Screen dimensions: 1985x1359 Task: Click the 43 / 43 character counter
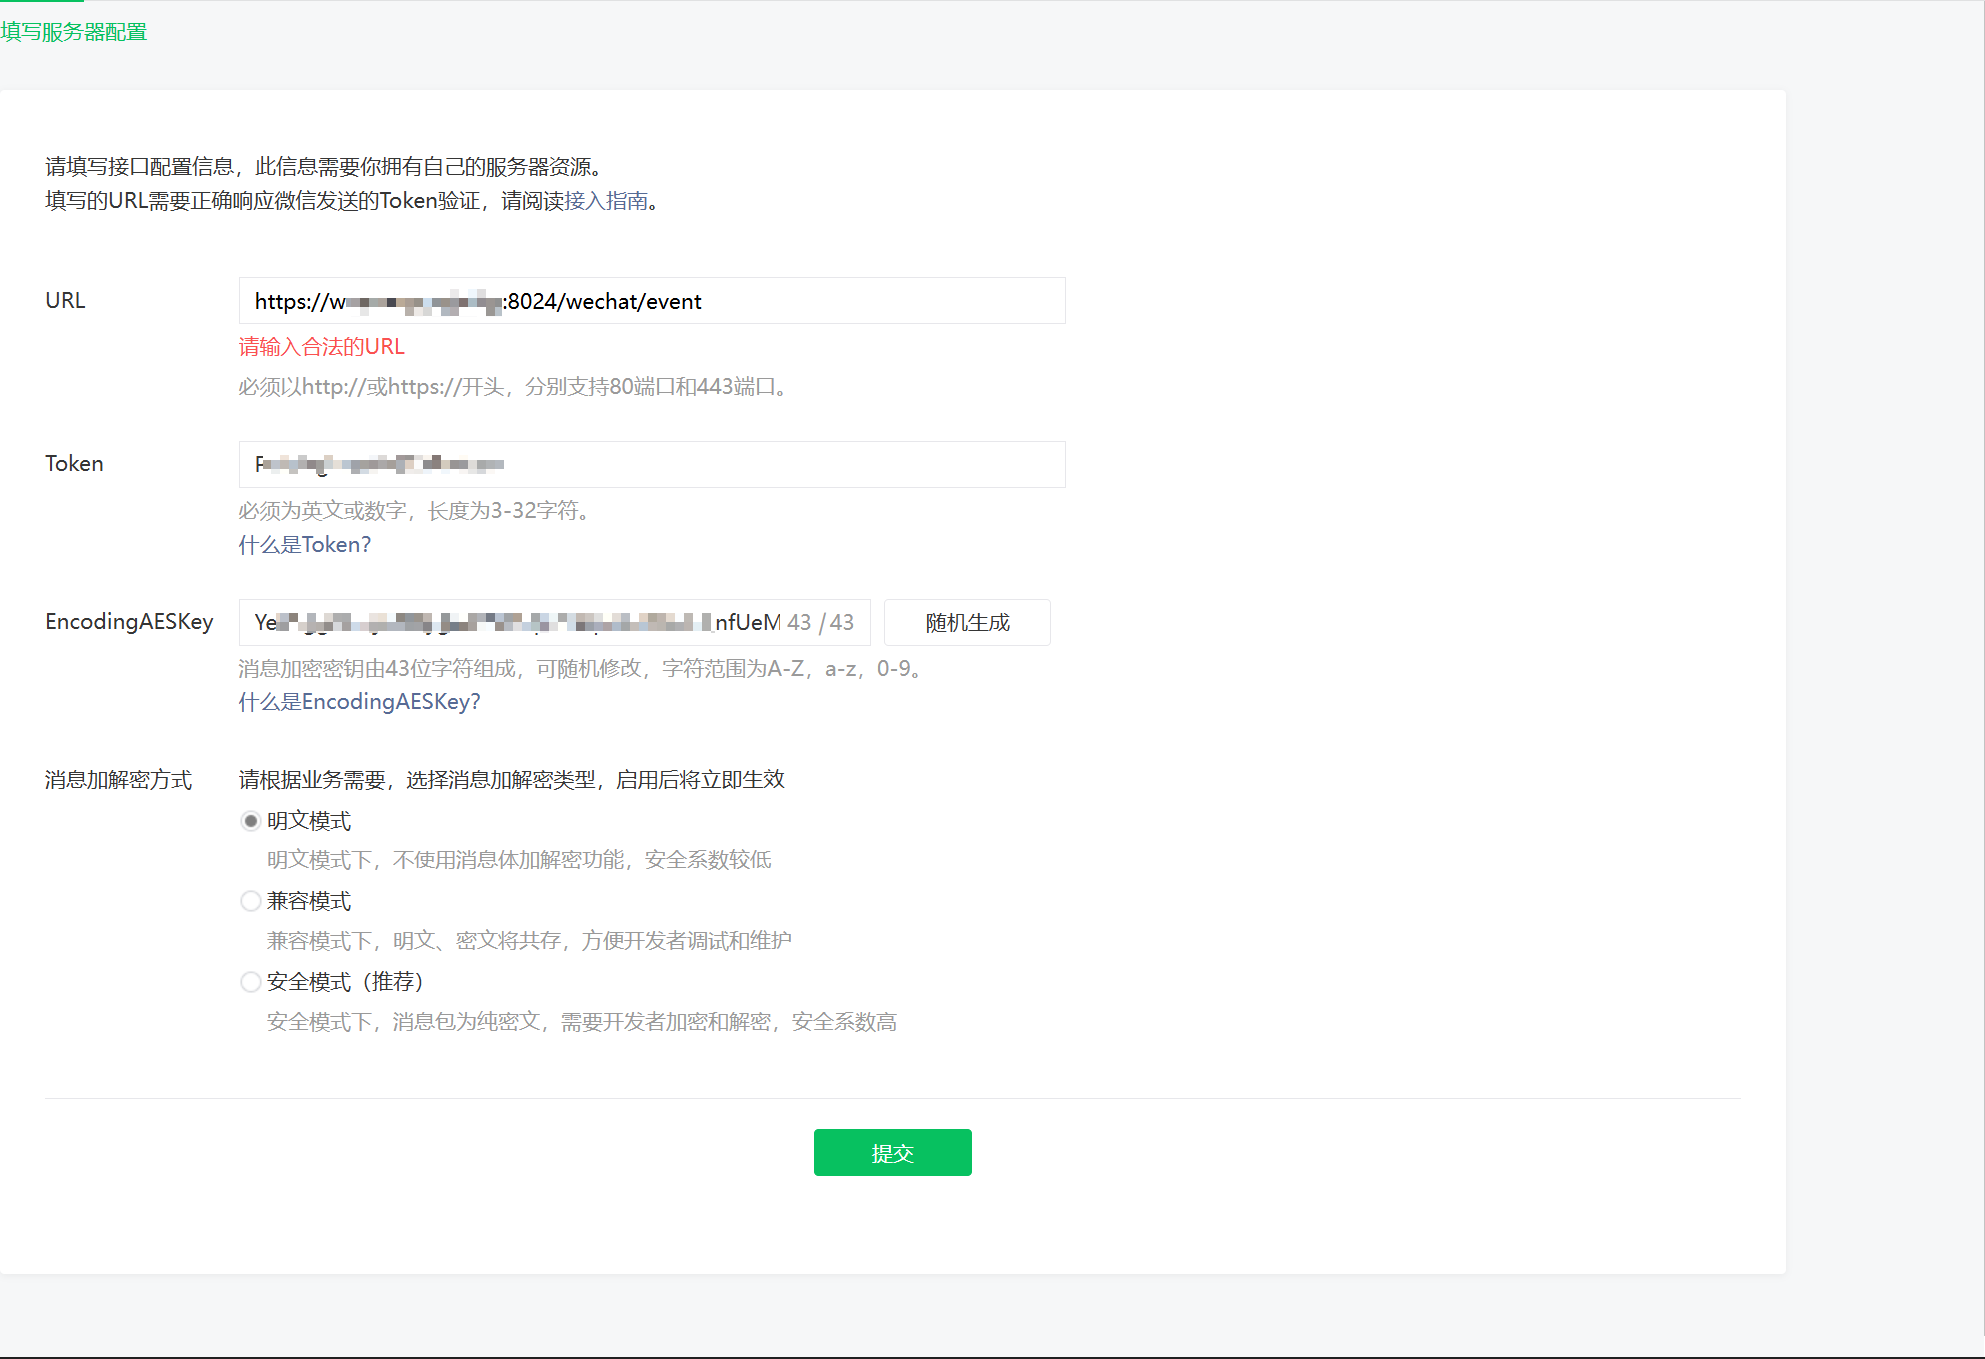click(x=820, y=623)
